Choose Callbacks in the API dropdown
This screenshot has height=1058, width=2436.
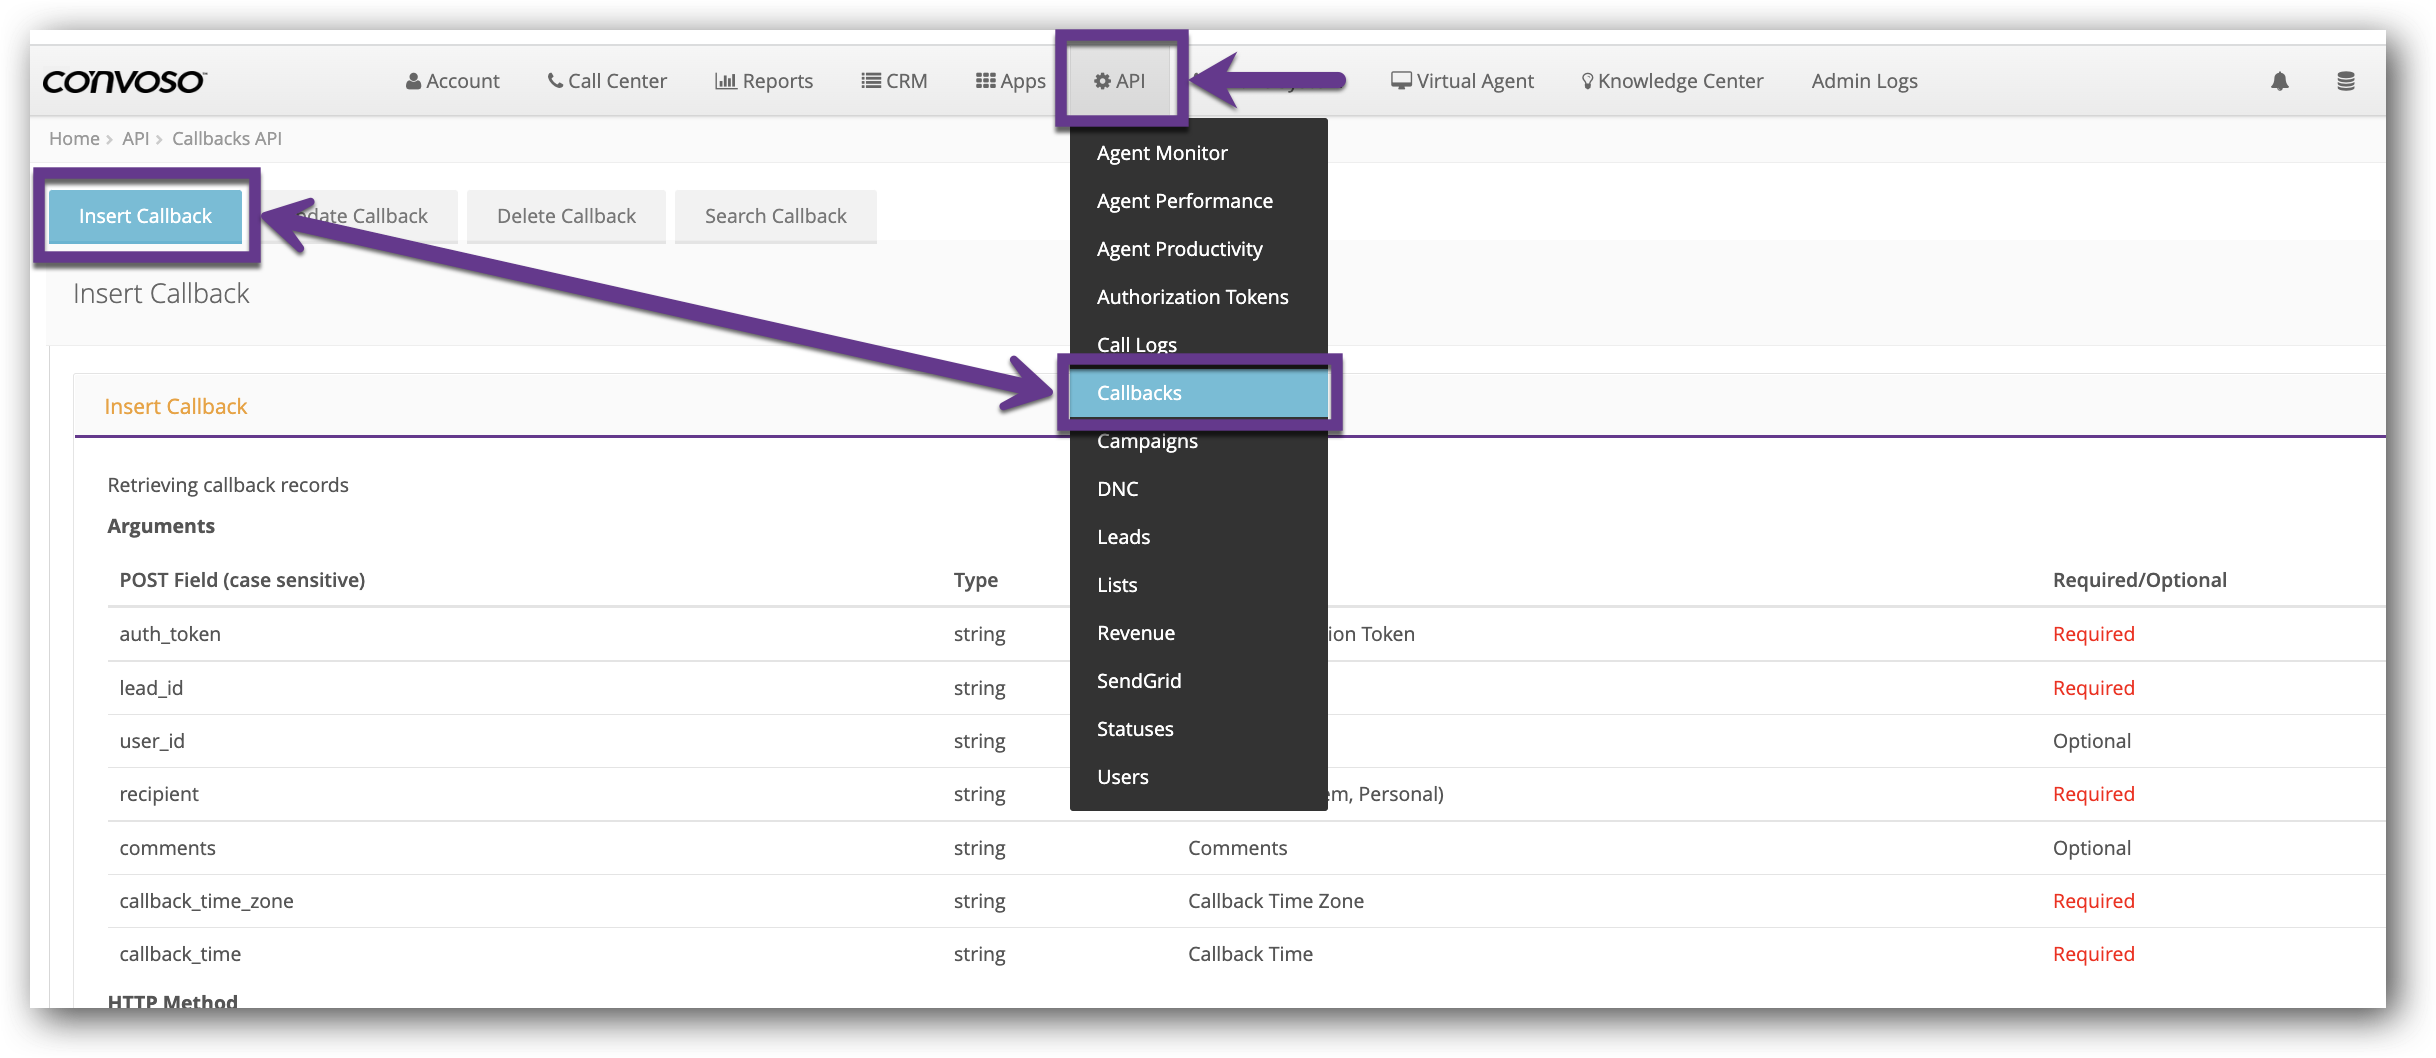[1198, 393]
